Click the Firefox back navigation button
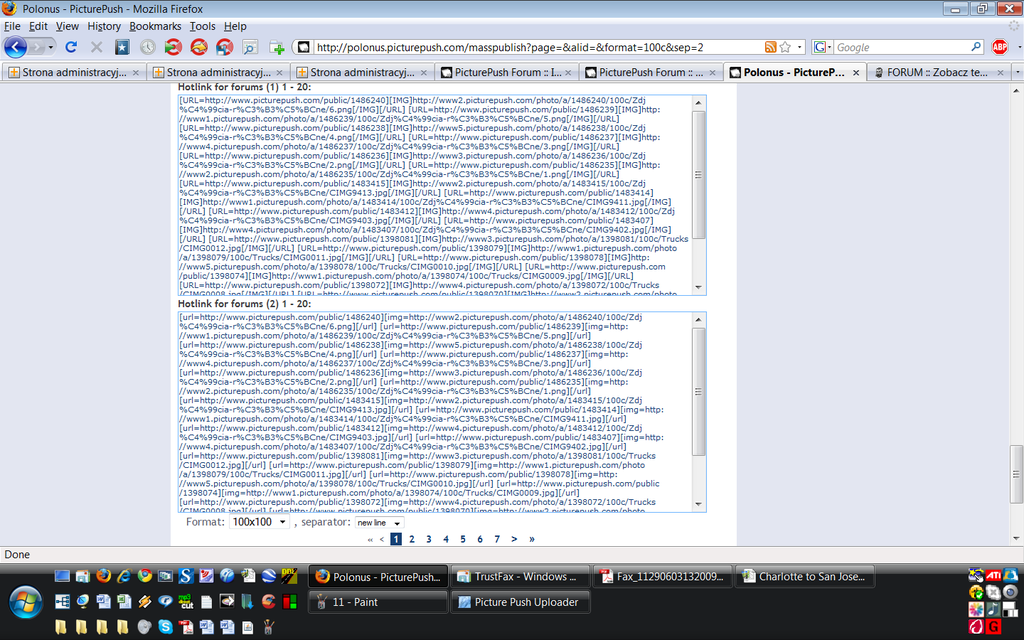The width and height of the screenshot is (1024, 640). (16, 47)
